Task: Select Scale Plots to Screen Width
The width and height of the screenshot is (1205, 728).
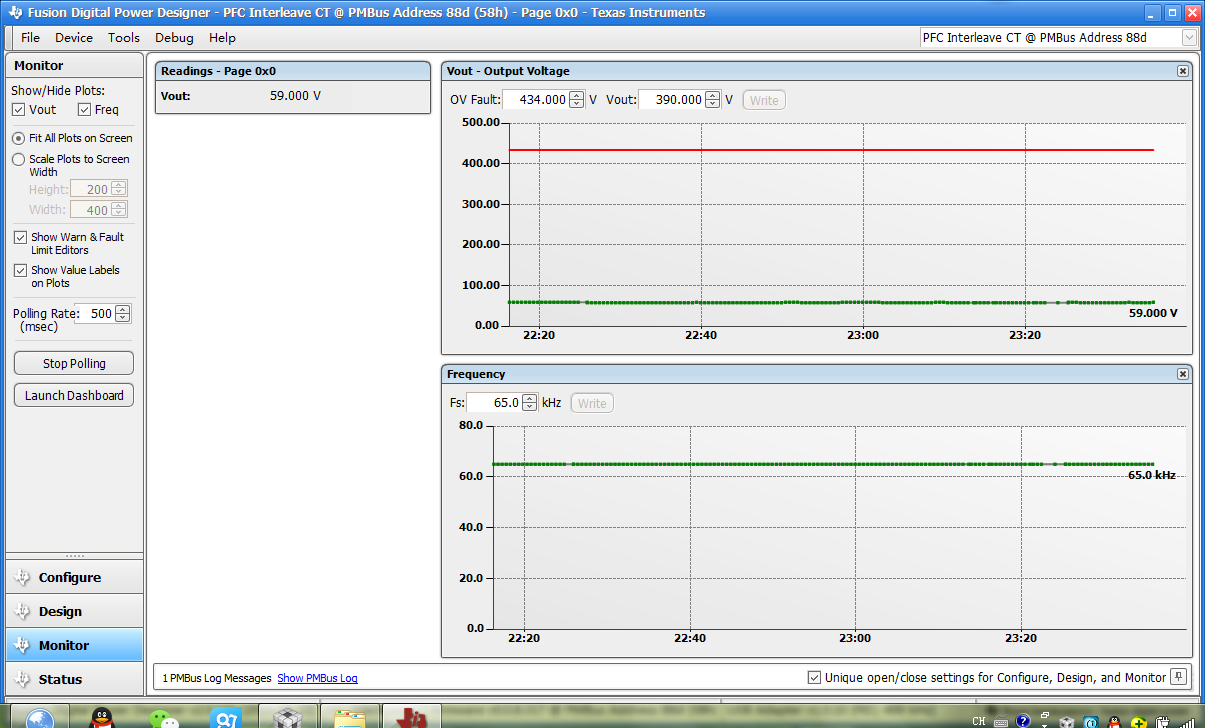Action: click(x=19, y=159)
